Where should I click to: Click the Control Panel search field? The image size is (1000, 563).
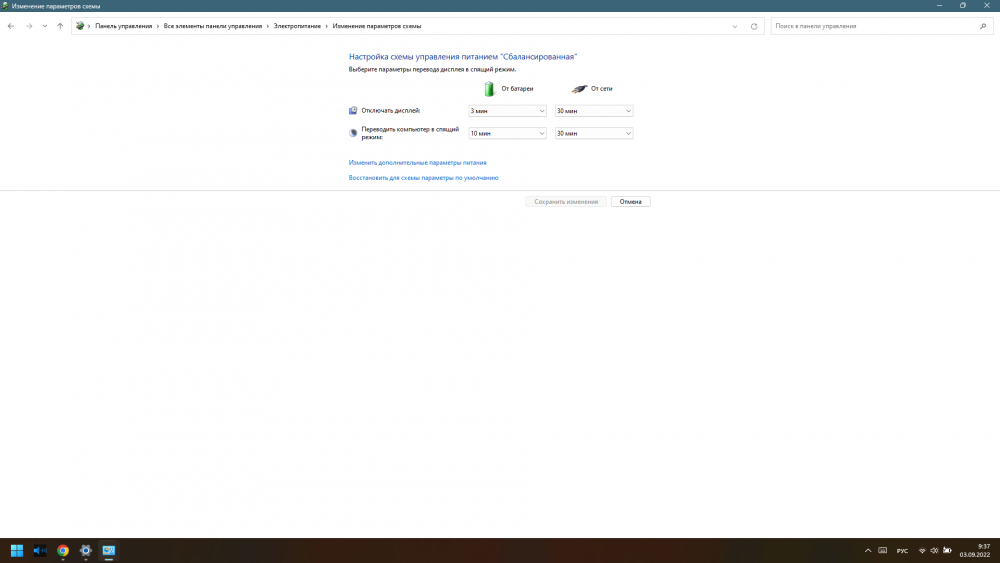point(872,26)
